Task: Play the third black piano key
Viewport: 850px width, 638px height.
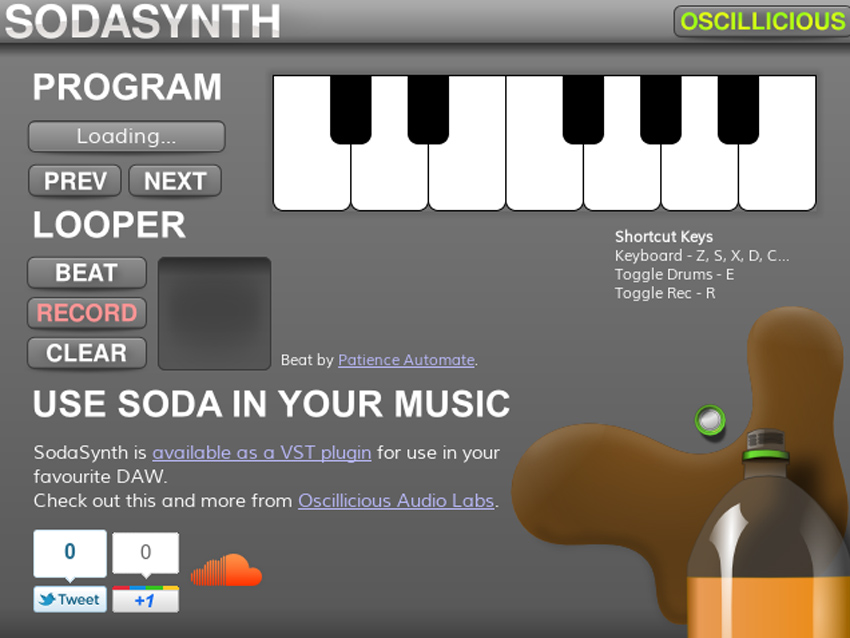Action: (583, 109)
